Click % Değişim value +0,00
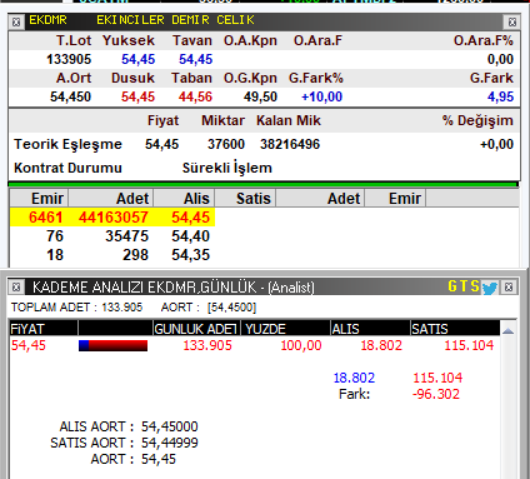 497,144
